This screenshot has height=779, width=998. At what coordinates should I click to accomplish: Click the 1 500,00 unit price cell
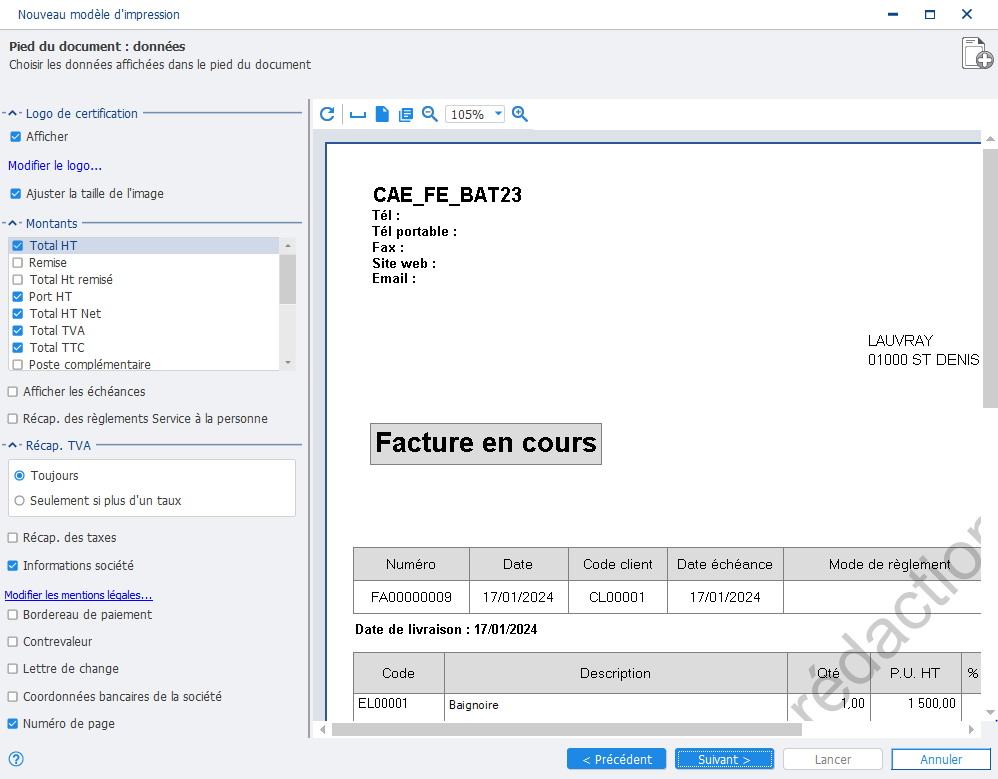(916, 705)
